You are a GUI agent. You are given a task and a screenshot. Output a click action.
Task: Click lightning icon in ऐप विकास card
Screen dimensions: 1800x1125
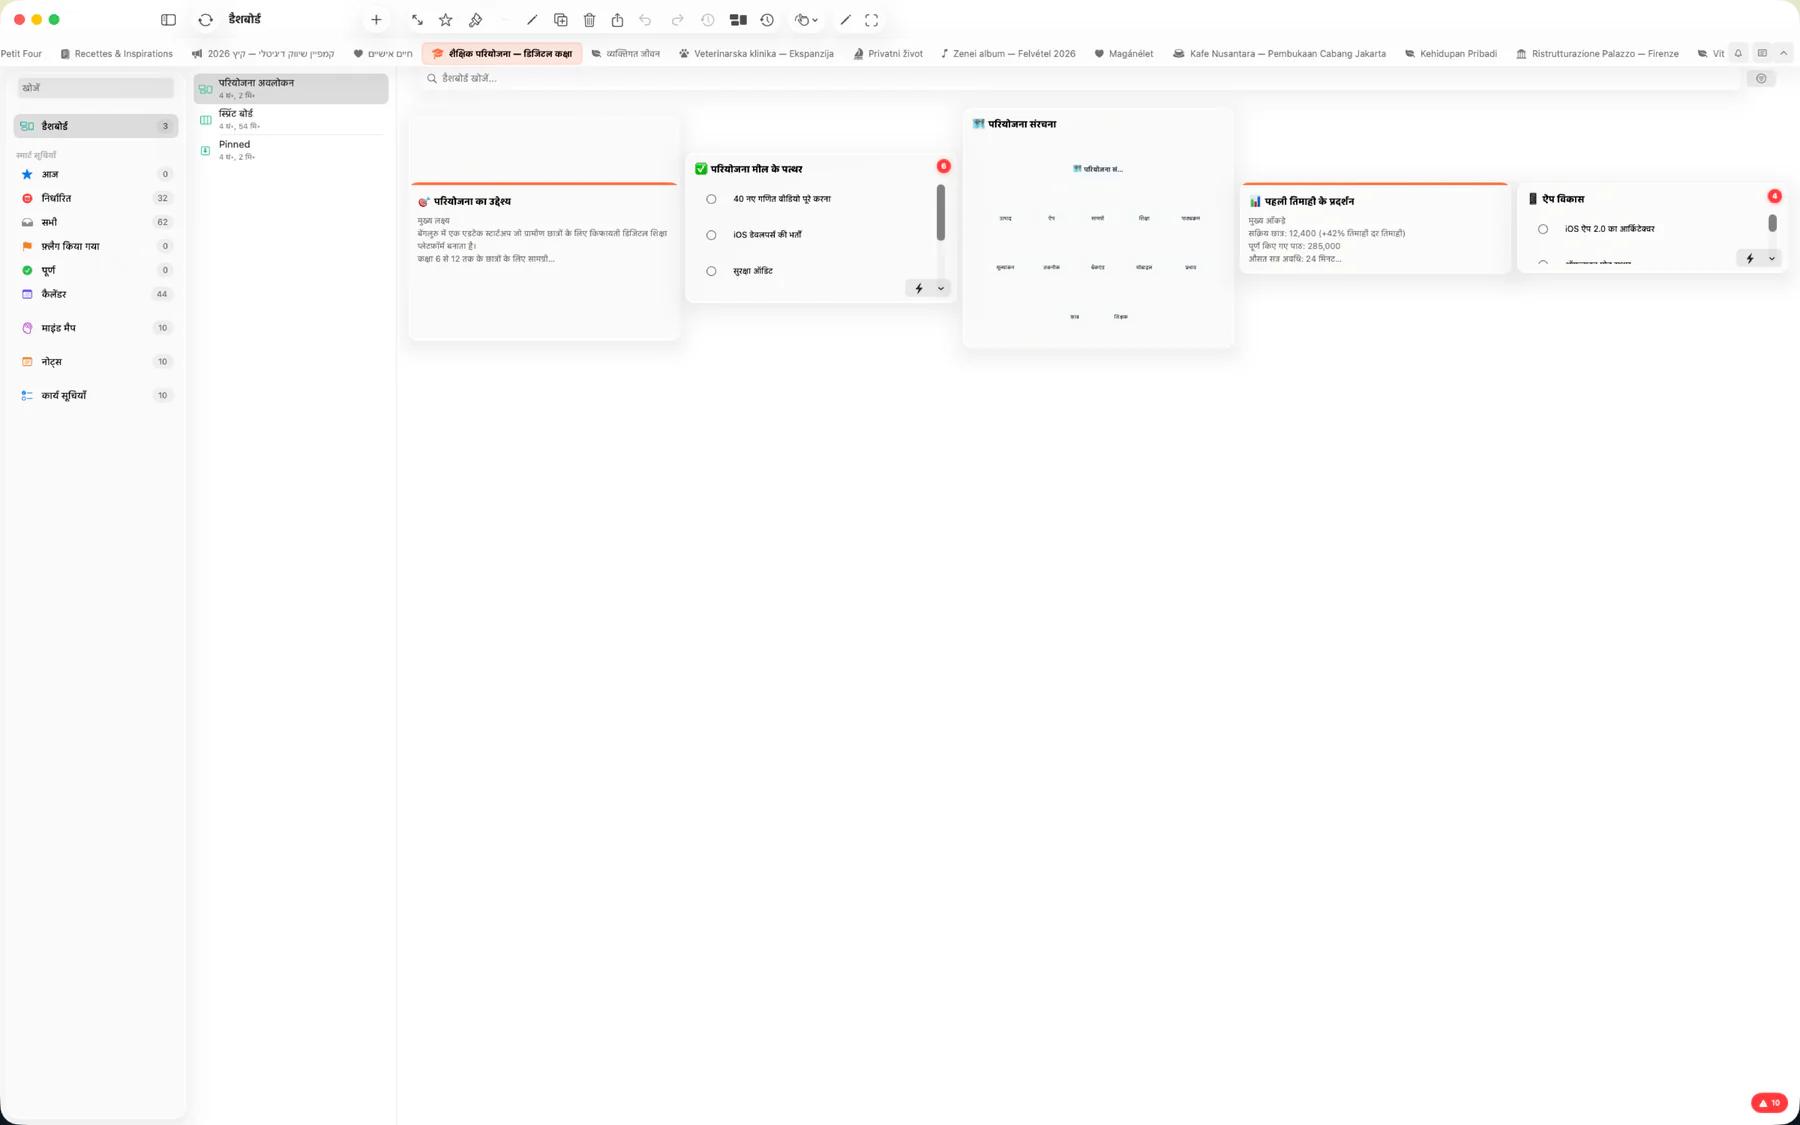click(x=1750, y=259)
